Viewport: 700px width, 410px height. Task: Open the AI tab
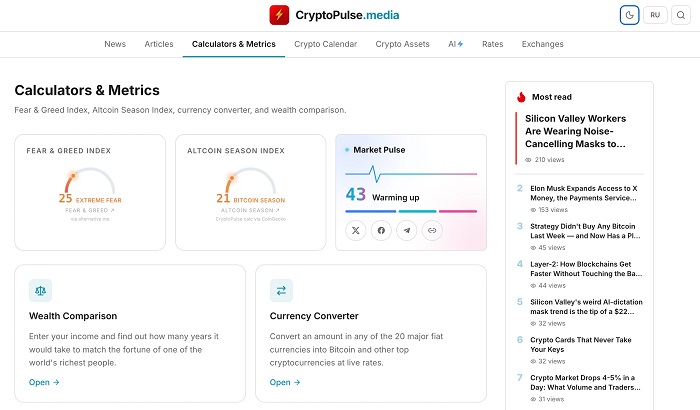(456, 44)
